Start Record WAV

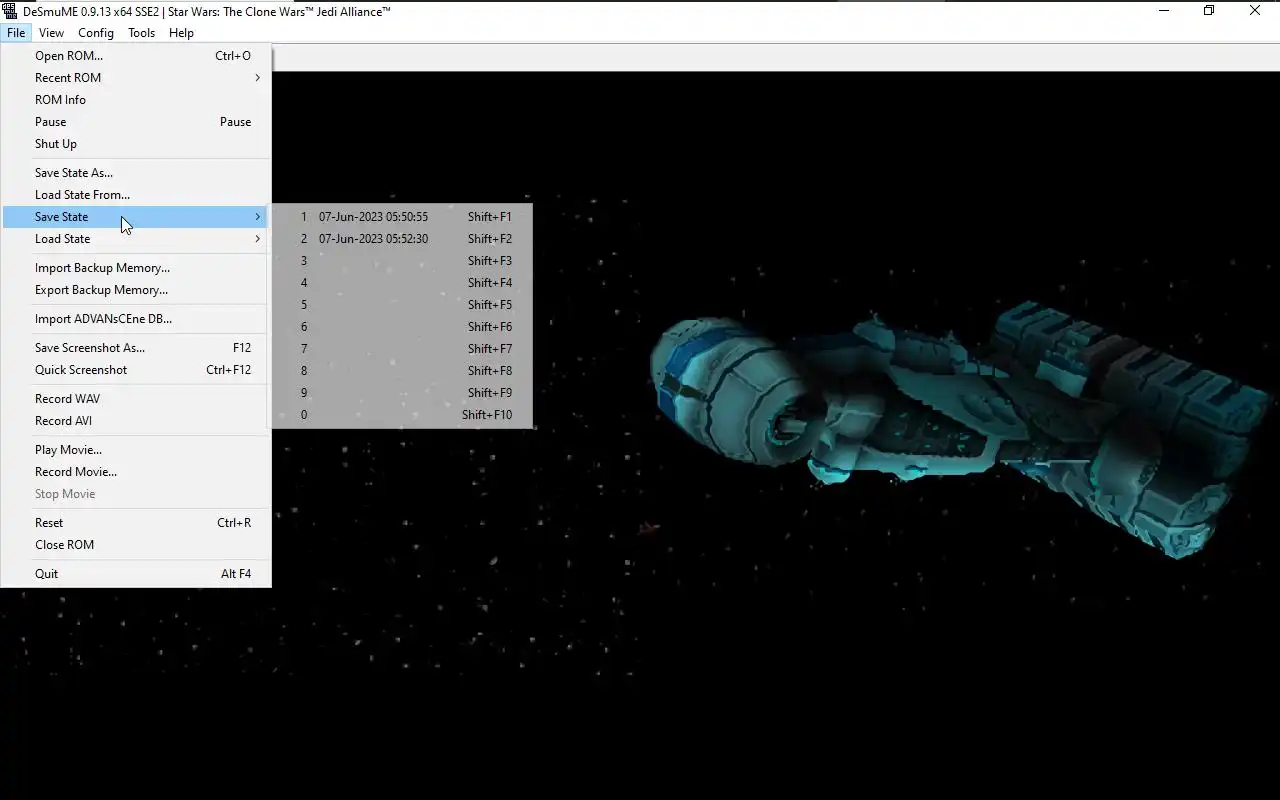tap(136, 399)
